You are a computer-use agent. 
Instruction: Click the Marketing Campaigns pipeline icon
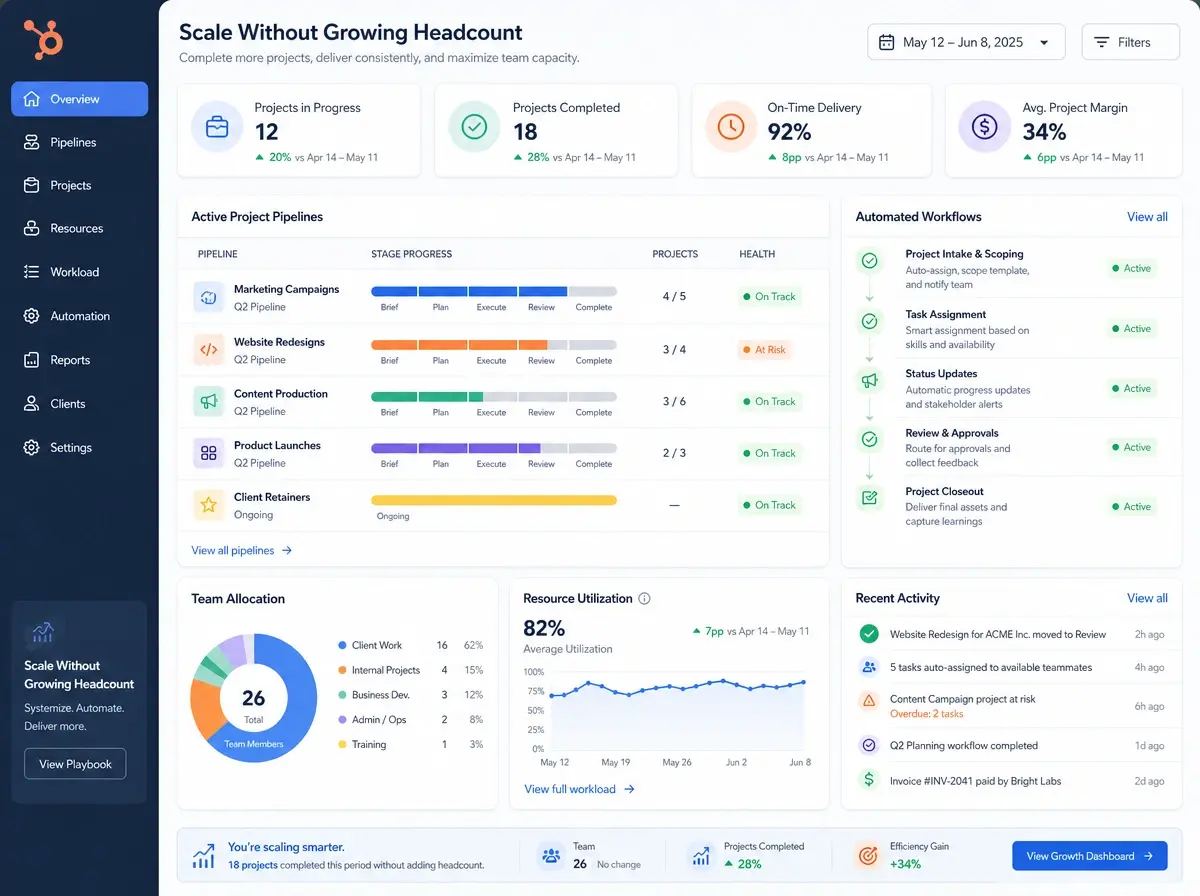208,297
